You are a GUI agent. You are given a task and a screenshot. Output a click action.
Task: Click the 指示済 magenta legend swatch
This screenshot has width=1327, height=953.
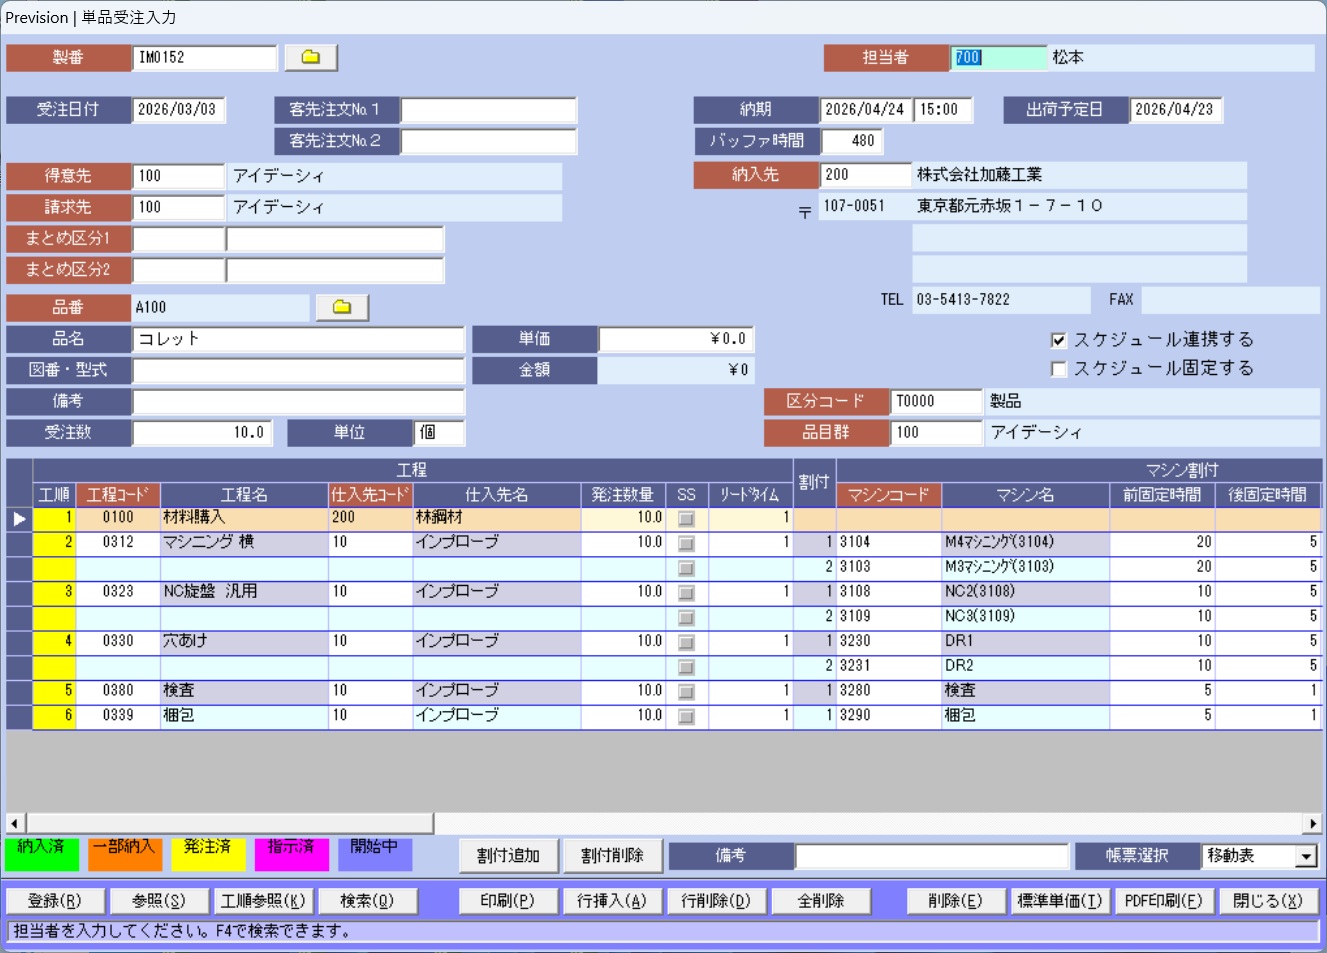[x=291, y=855]
